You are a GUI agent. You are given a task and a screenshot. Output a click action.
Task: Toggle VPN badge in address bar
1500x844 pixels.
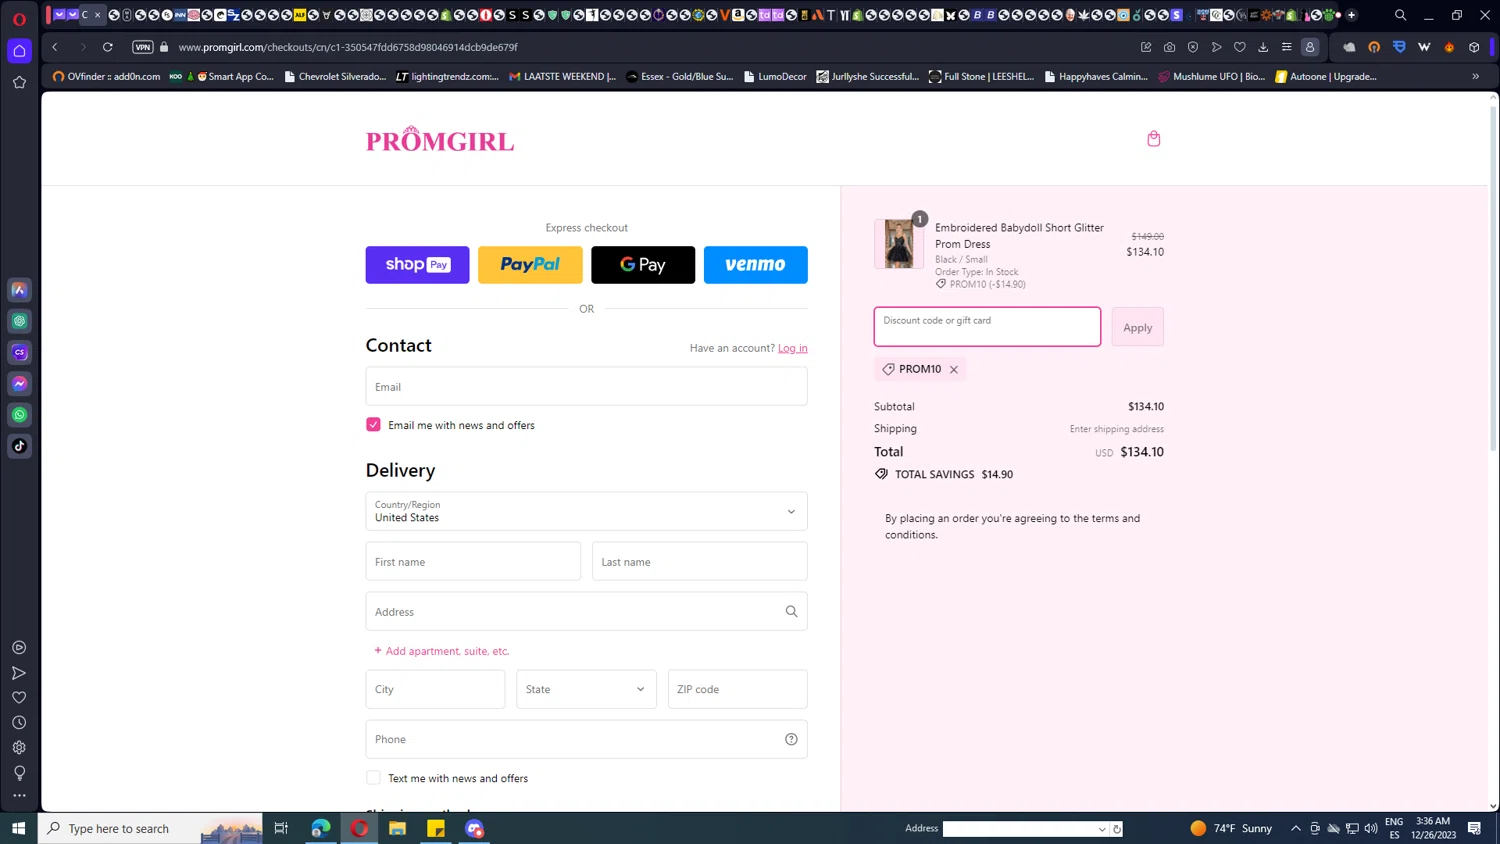(143, 47)
